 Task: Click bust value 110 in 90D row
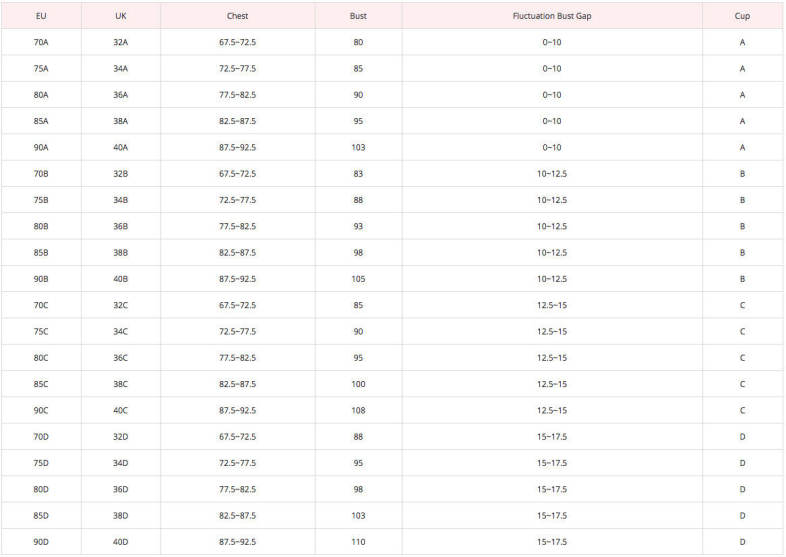coord(358,542)
